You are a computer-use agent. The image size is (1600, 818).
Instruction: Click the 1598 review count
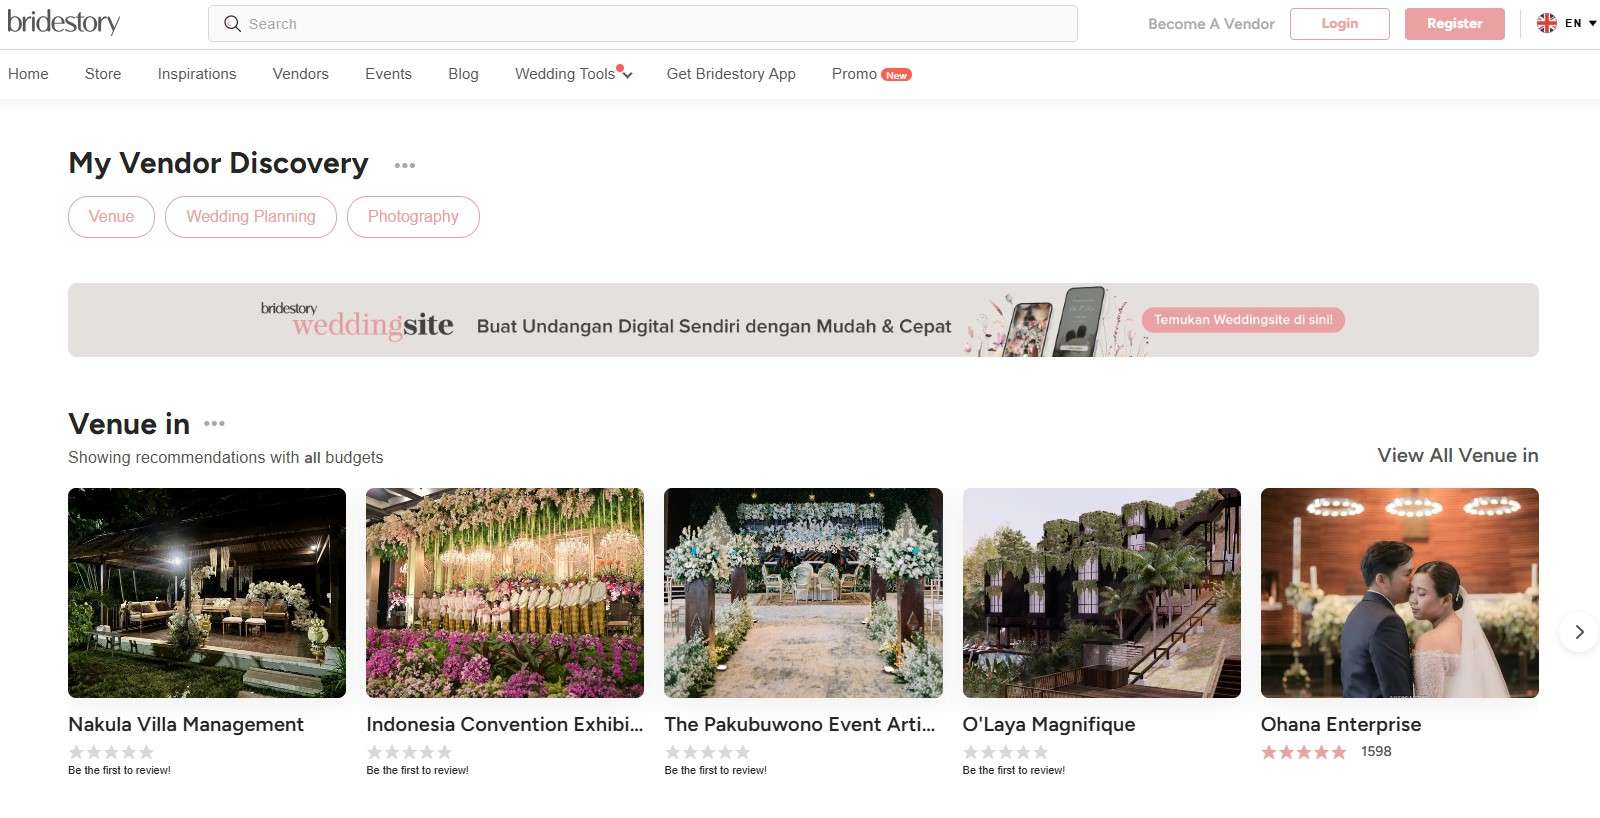[x=1376, y=752]
